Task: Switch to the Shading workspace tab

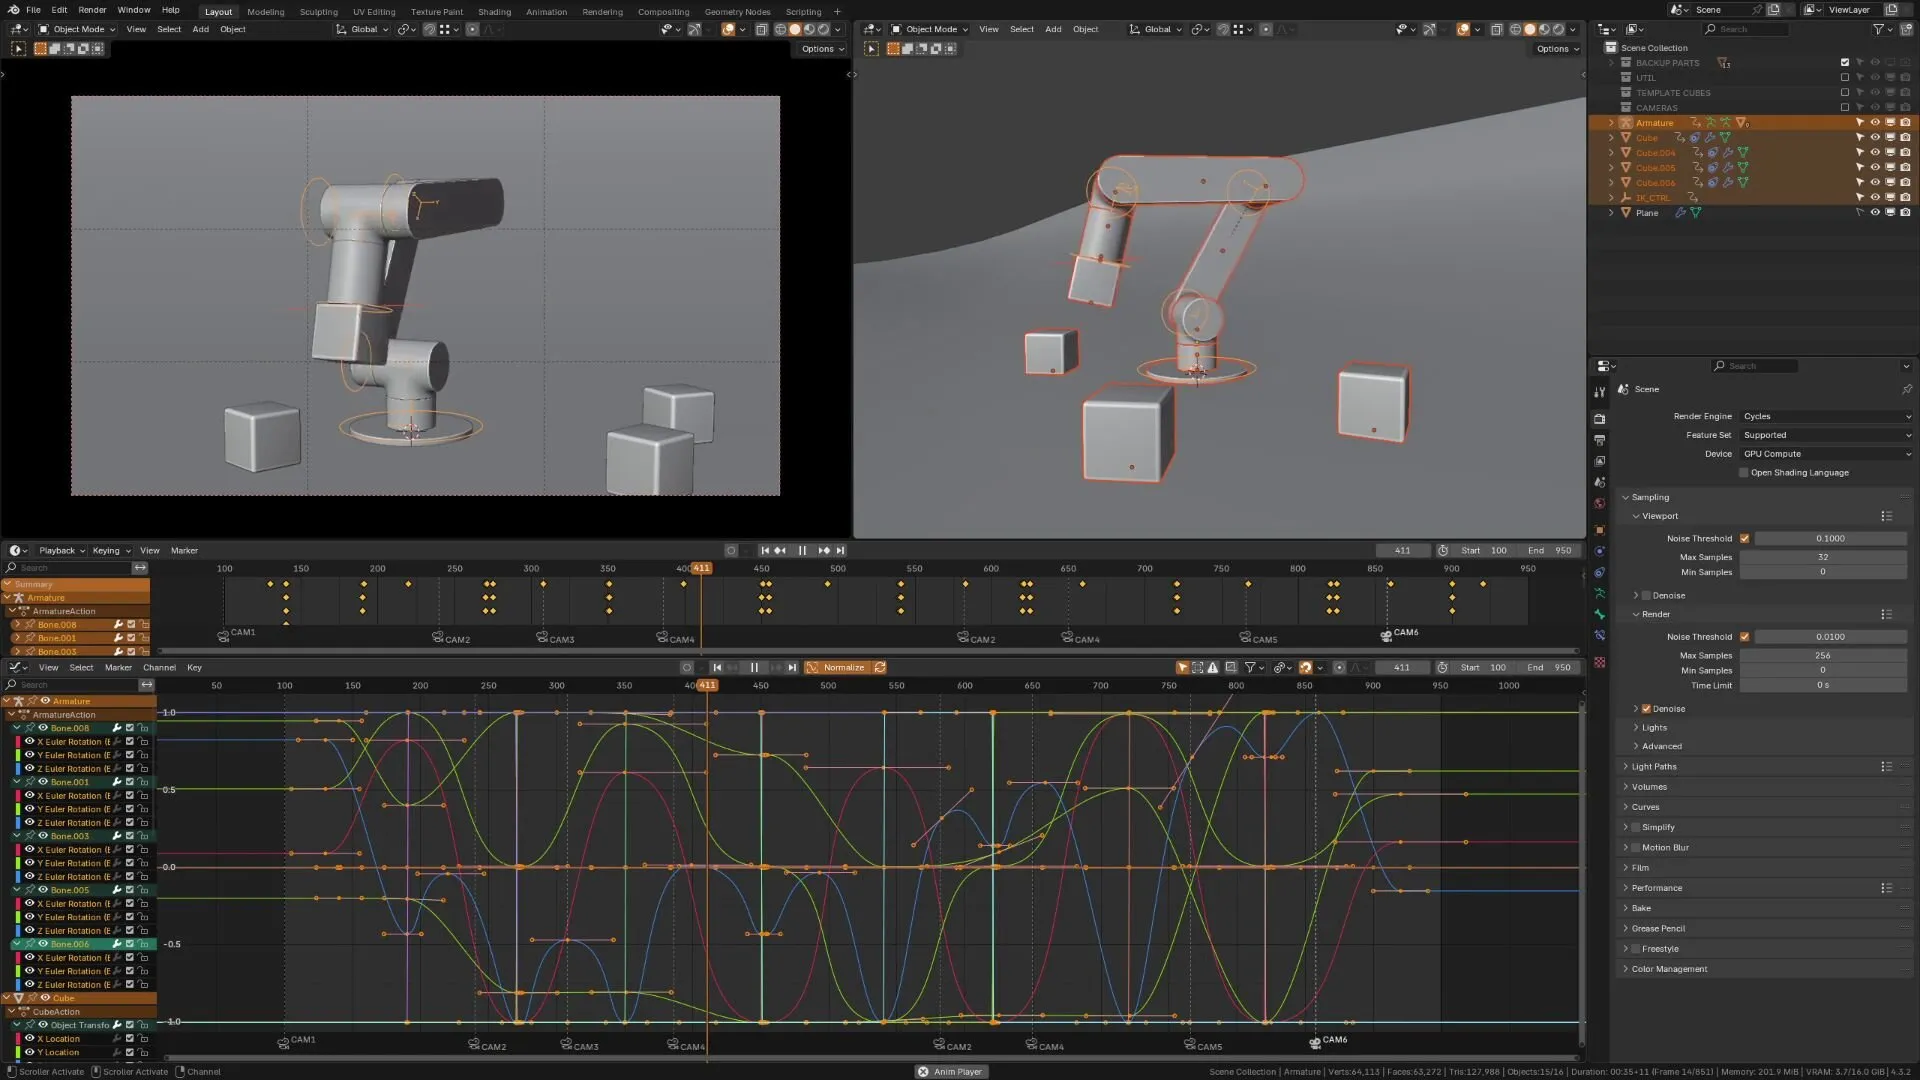Action: [494, 12]
